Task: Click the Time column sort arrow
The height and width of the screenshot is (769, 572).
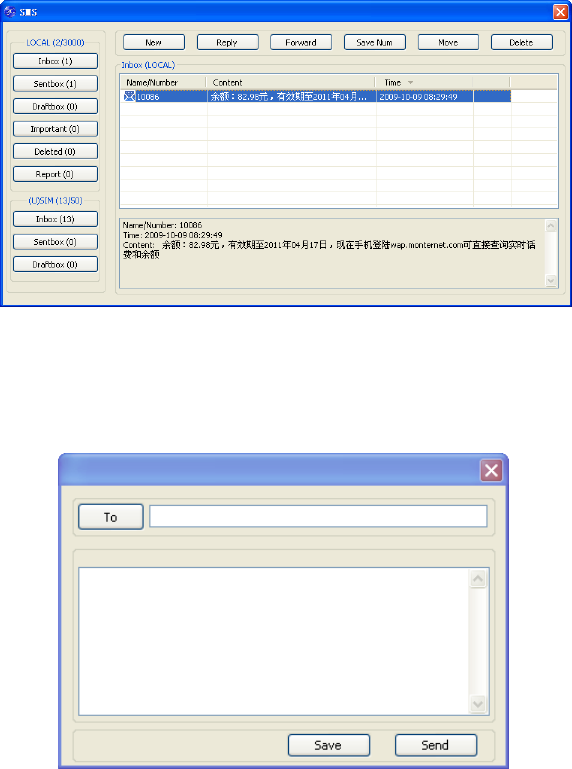Action: click(410, 82)
